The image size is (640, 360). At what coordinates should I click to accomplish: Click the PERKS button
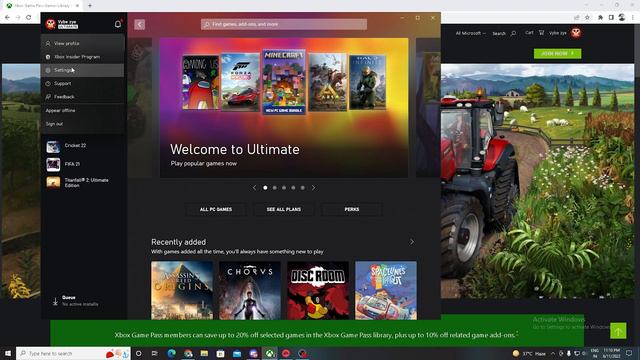[352, 209]
